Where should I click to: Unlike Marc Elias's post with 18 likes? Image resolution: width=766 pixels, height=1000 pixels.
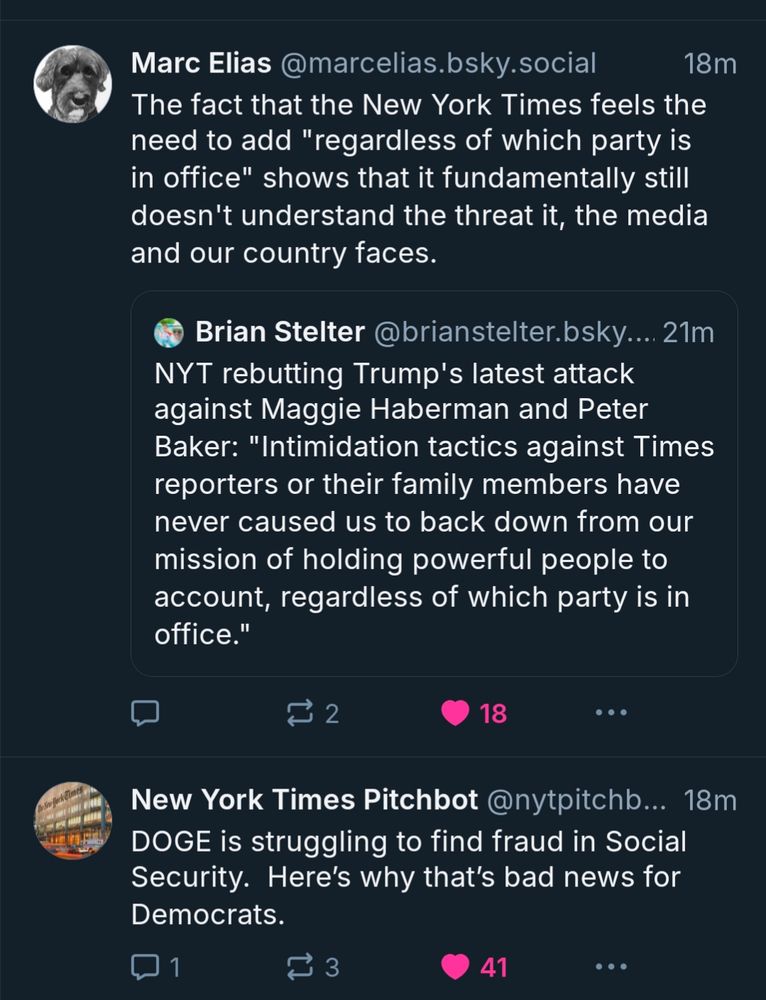click(x=457, y=713)
